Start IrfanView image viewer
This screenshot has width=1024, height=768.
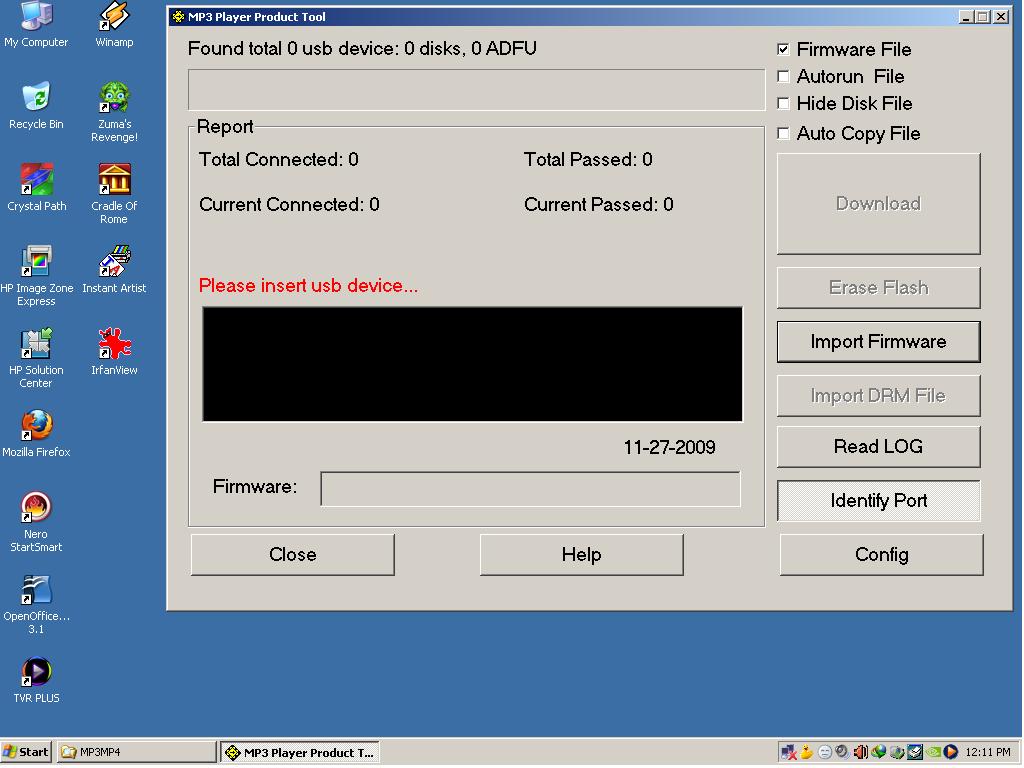pyautogui.click(x=113, y=345)
